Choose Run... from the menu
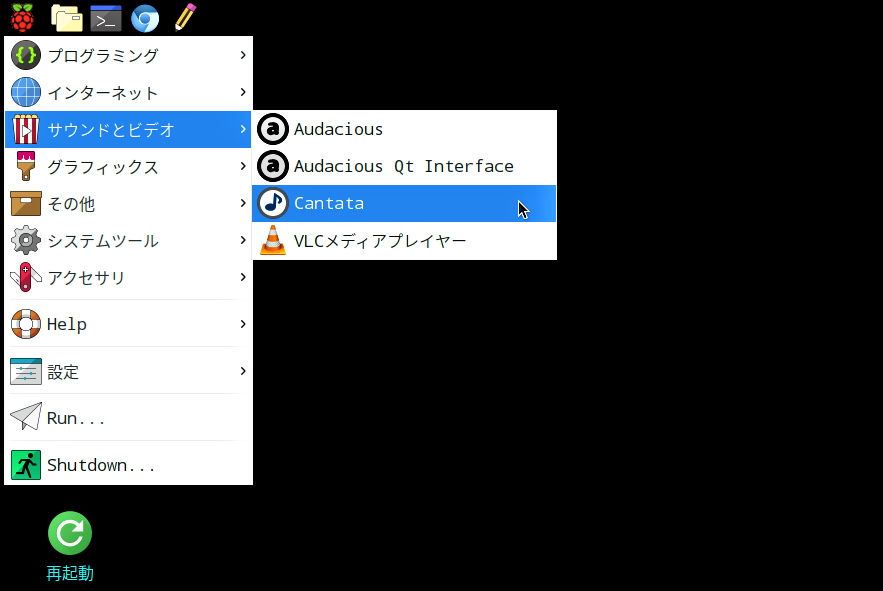 tap(128, 417)
